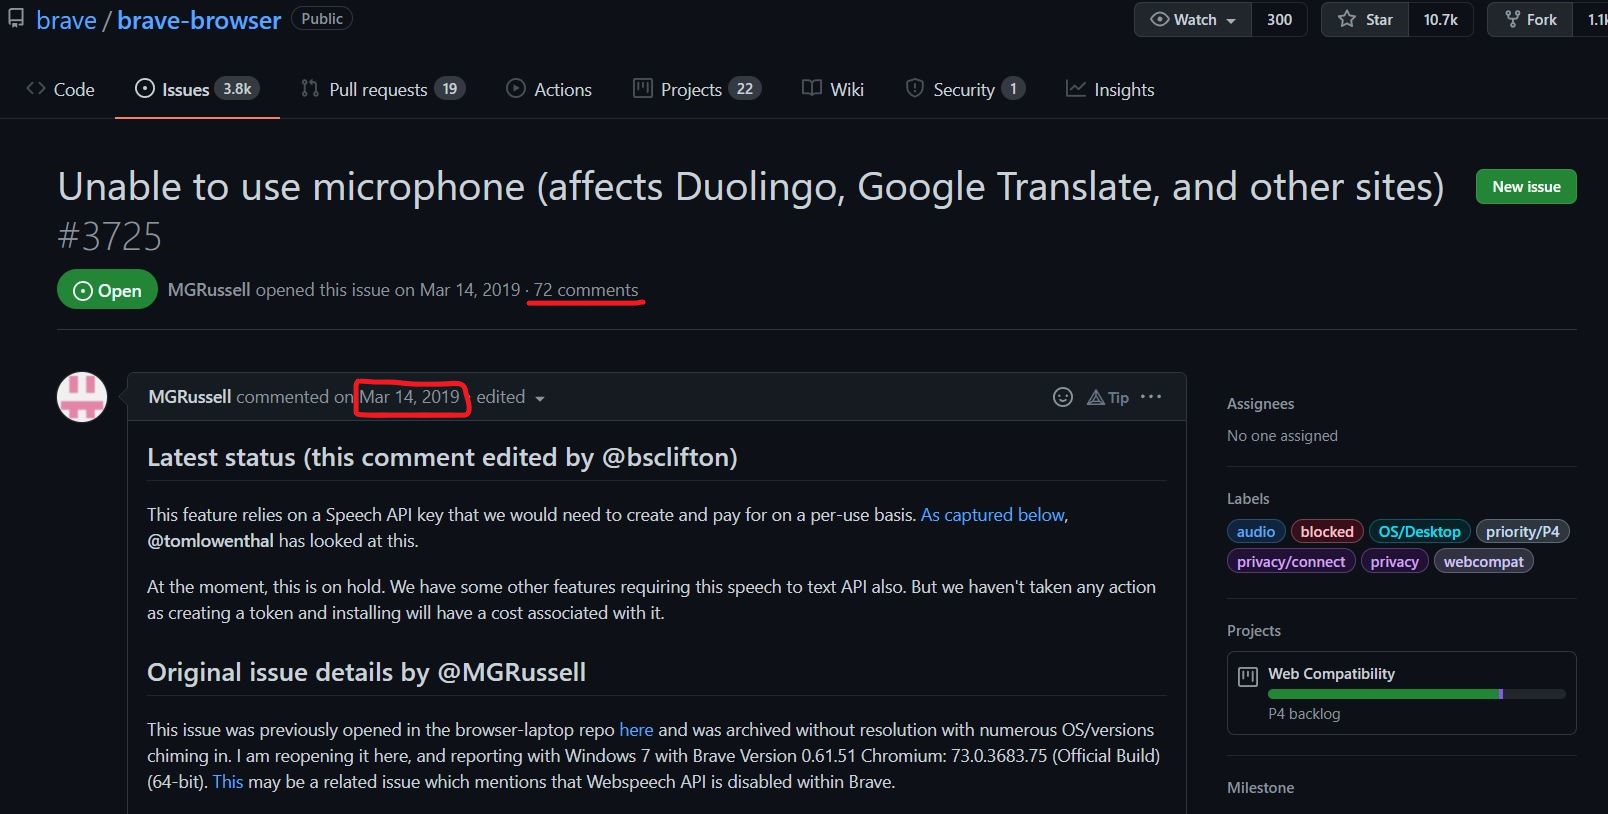Star the brave-browser repository
This screenshot has height=814, width=1608.
point(1362,19)
